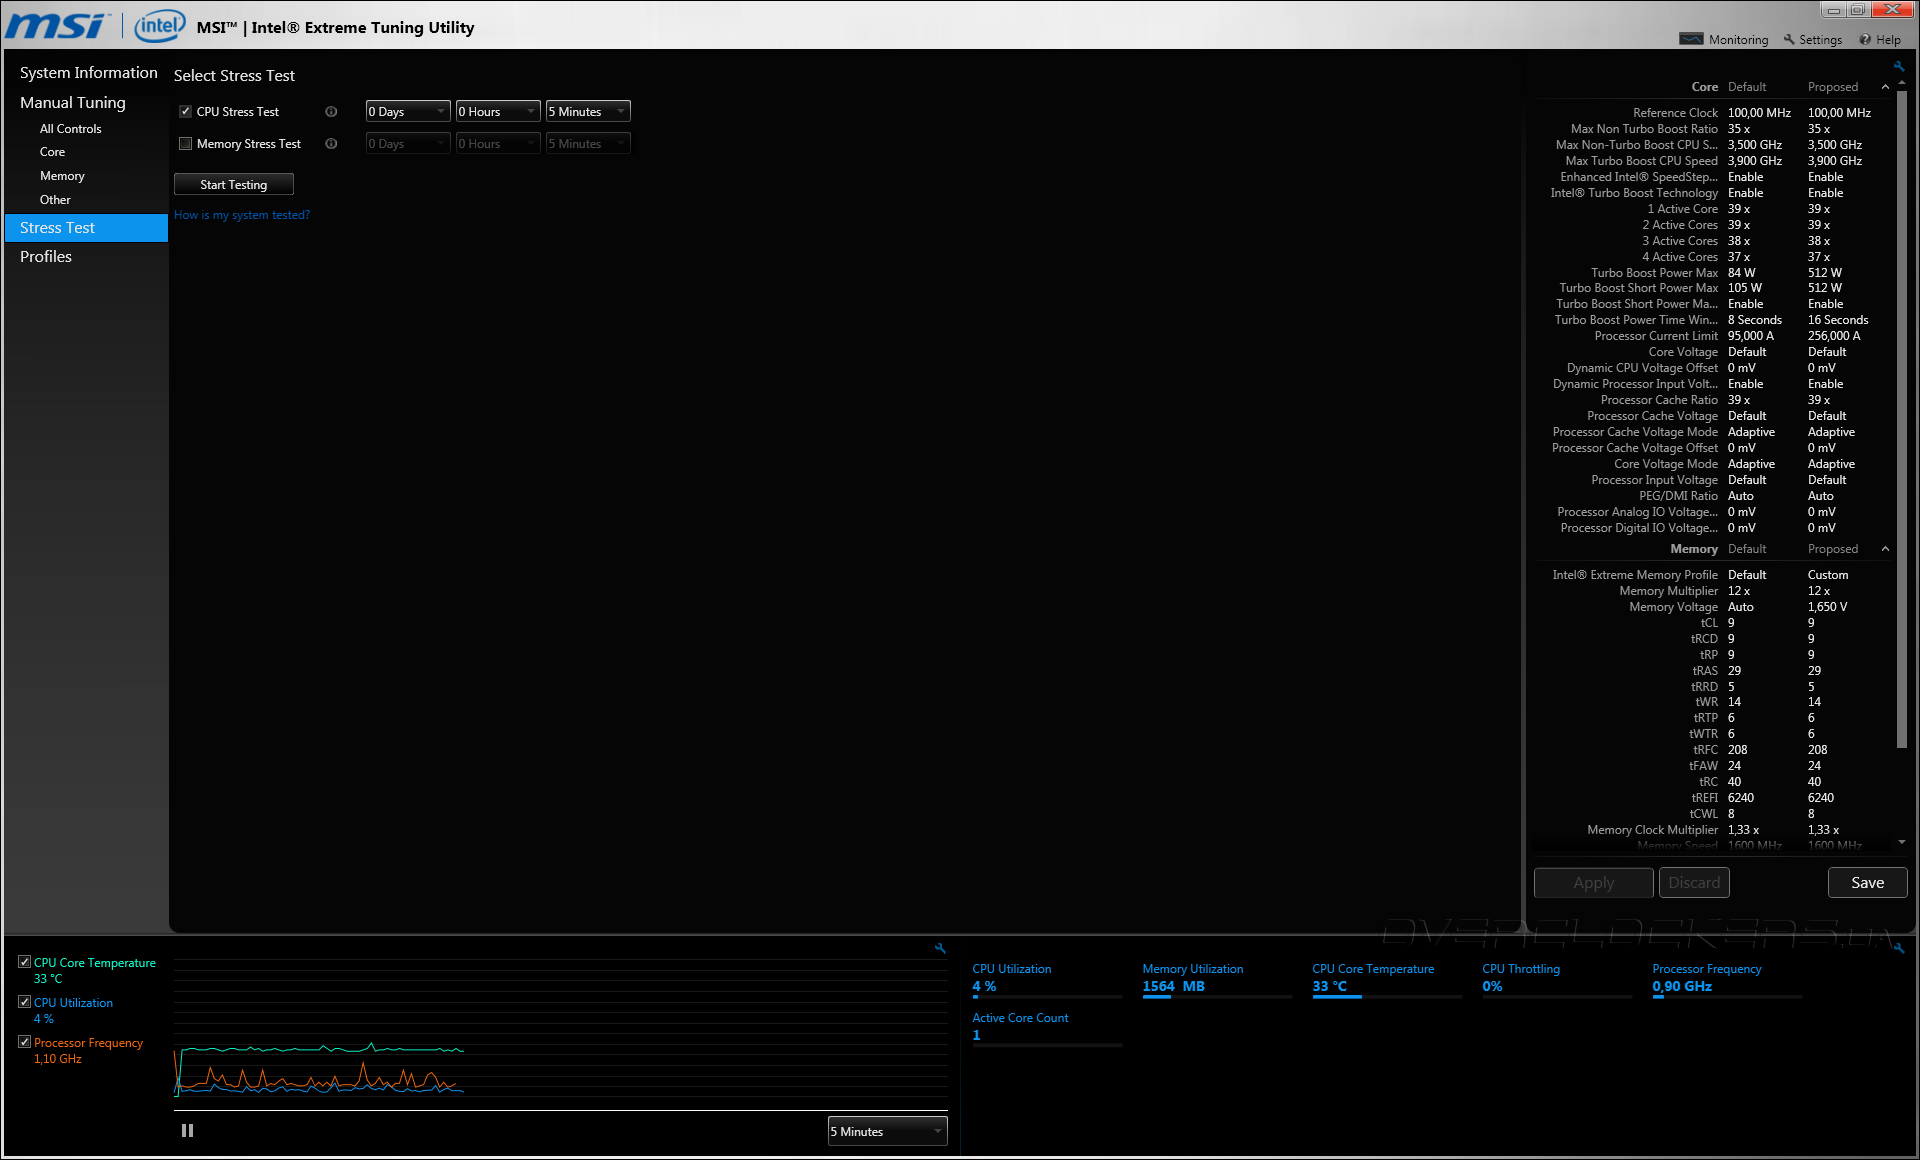
Task: Enable Memory Stress Test checkbox
Action: [x=185, y=144]
